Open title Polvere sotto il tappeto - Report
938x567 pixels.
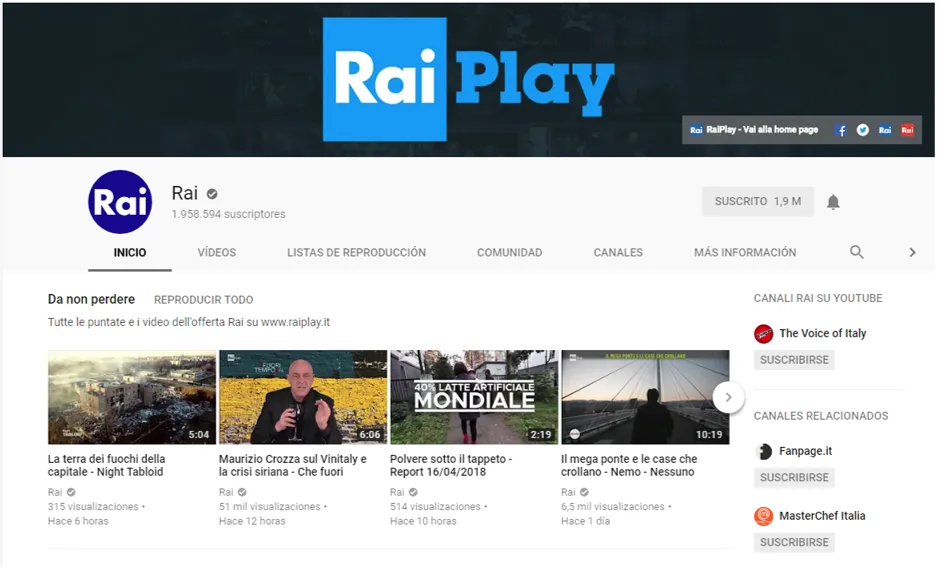451,465
